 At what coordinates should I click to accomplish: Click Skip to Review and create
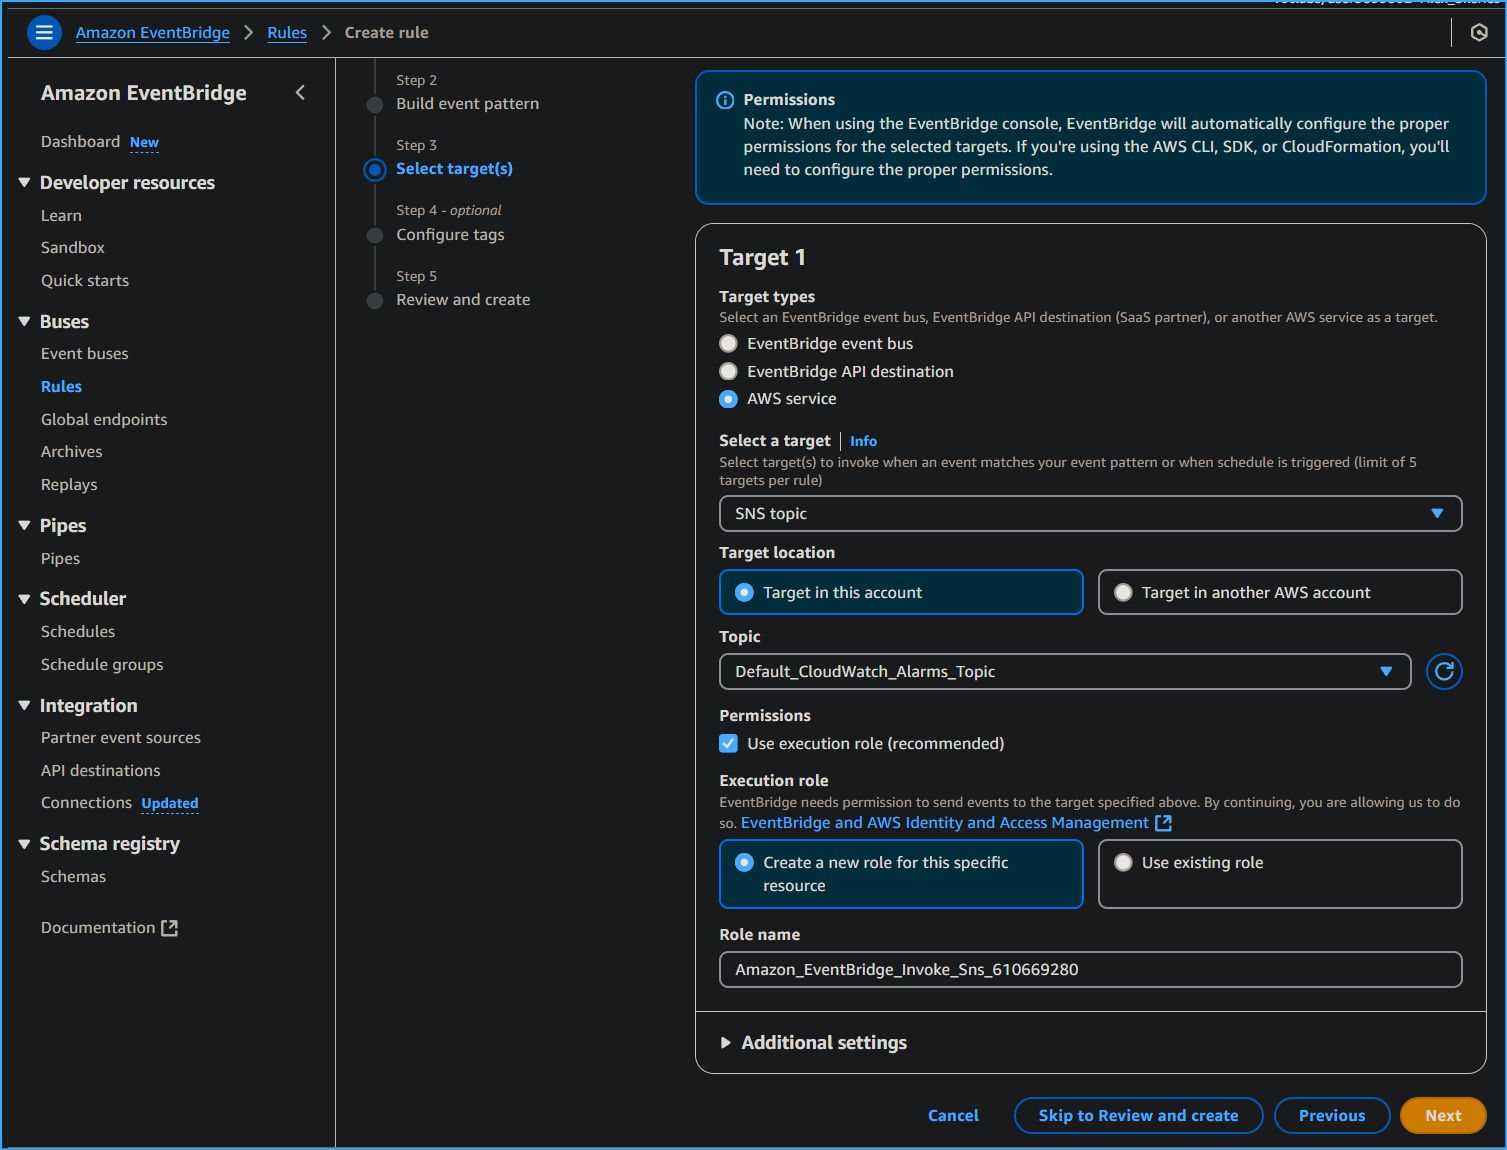pyautogui.click(x=1137, y=1115)
